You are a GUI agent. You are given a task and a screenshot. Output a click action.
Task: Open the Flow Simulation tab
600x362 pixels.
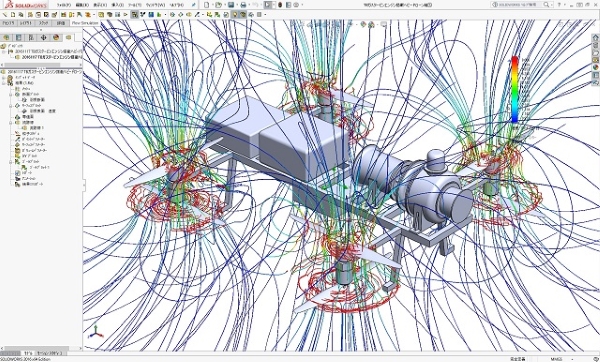85,23
